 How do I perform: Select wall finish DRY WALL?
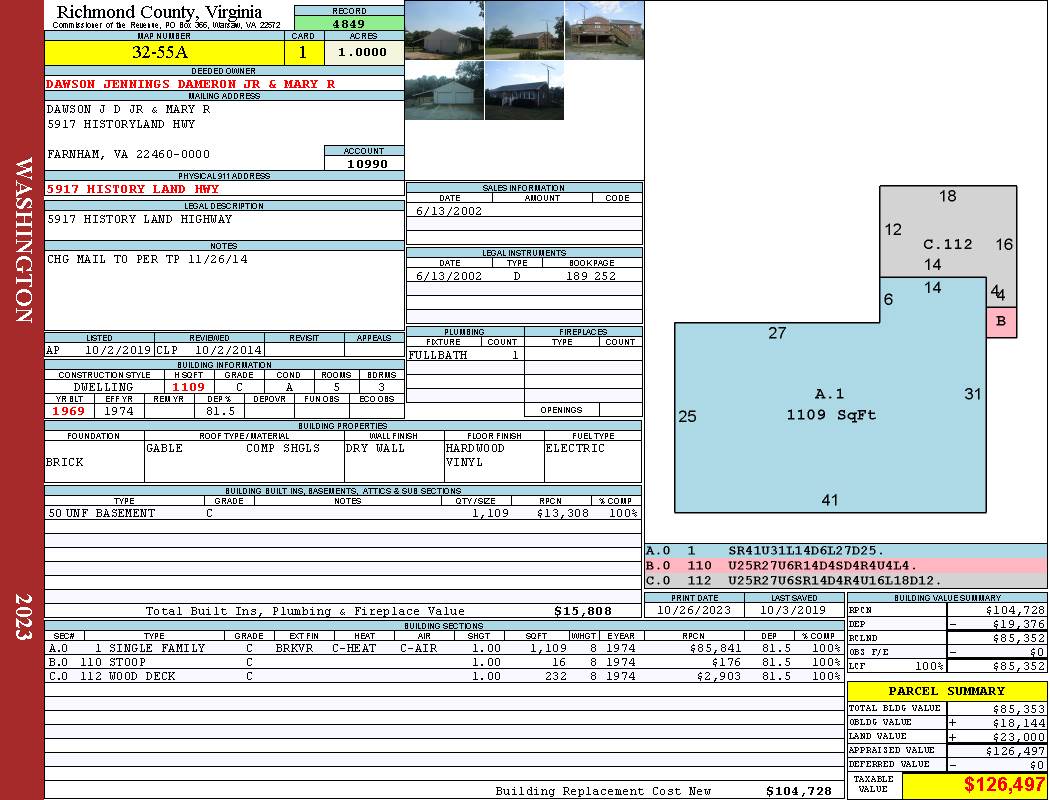point(375,448)
